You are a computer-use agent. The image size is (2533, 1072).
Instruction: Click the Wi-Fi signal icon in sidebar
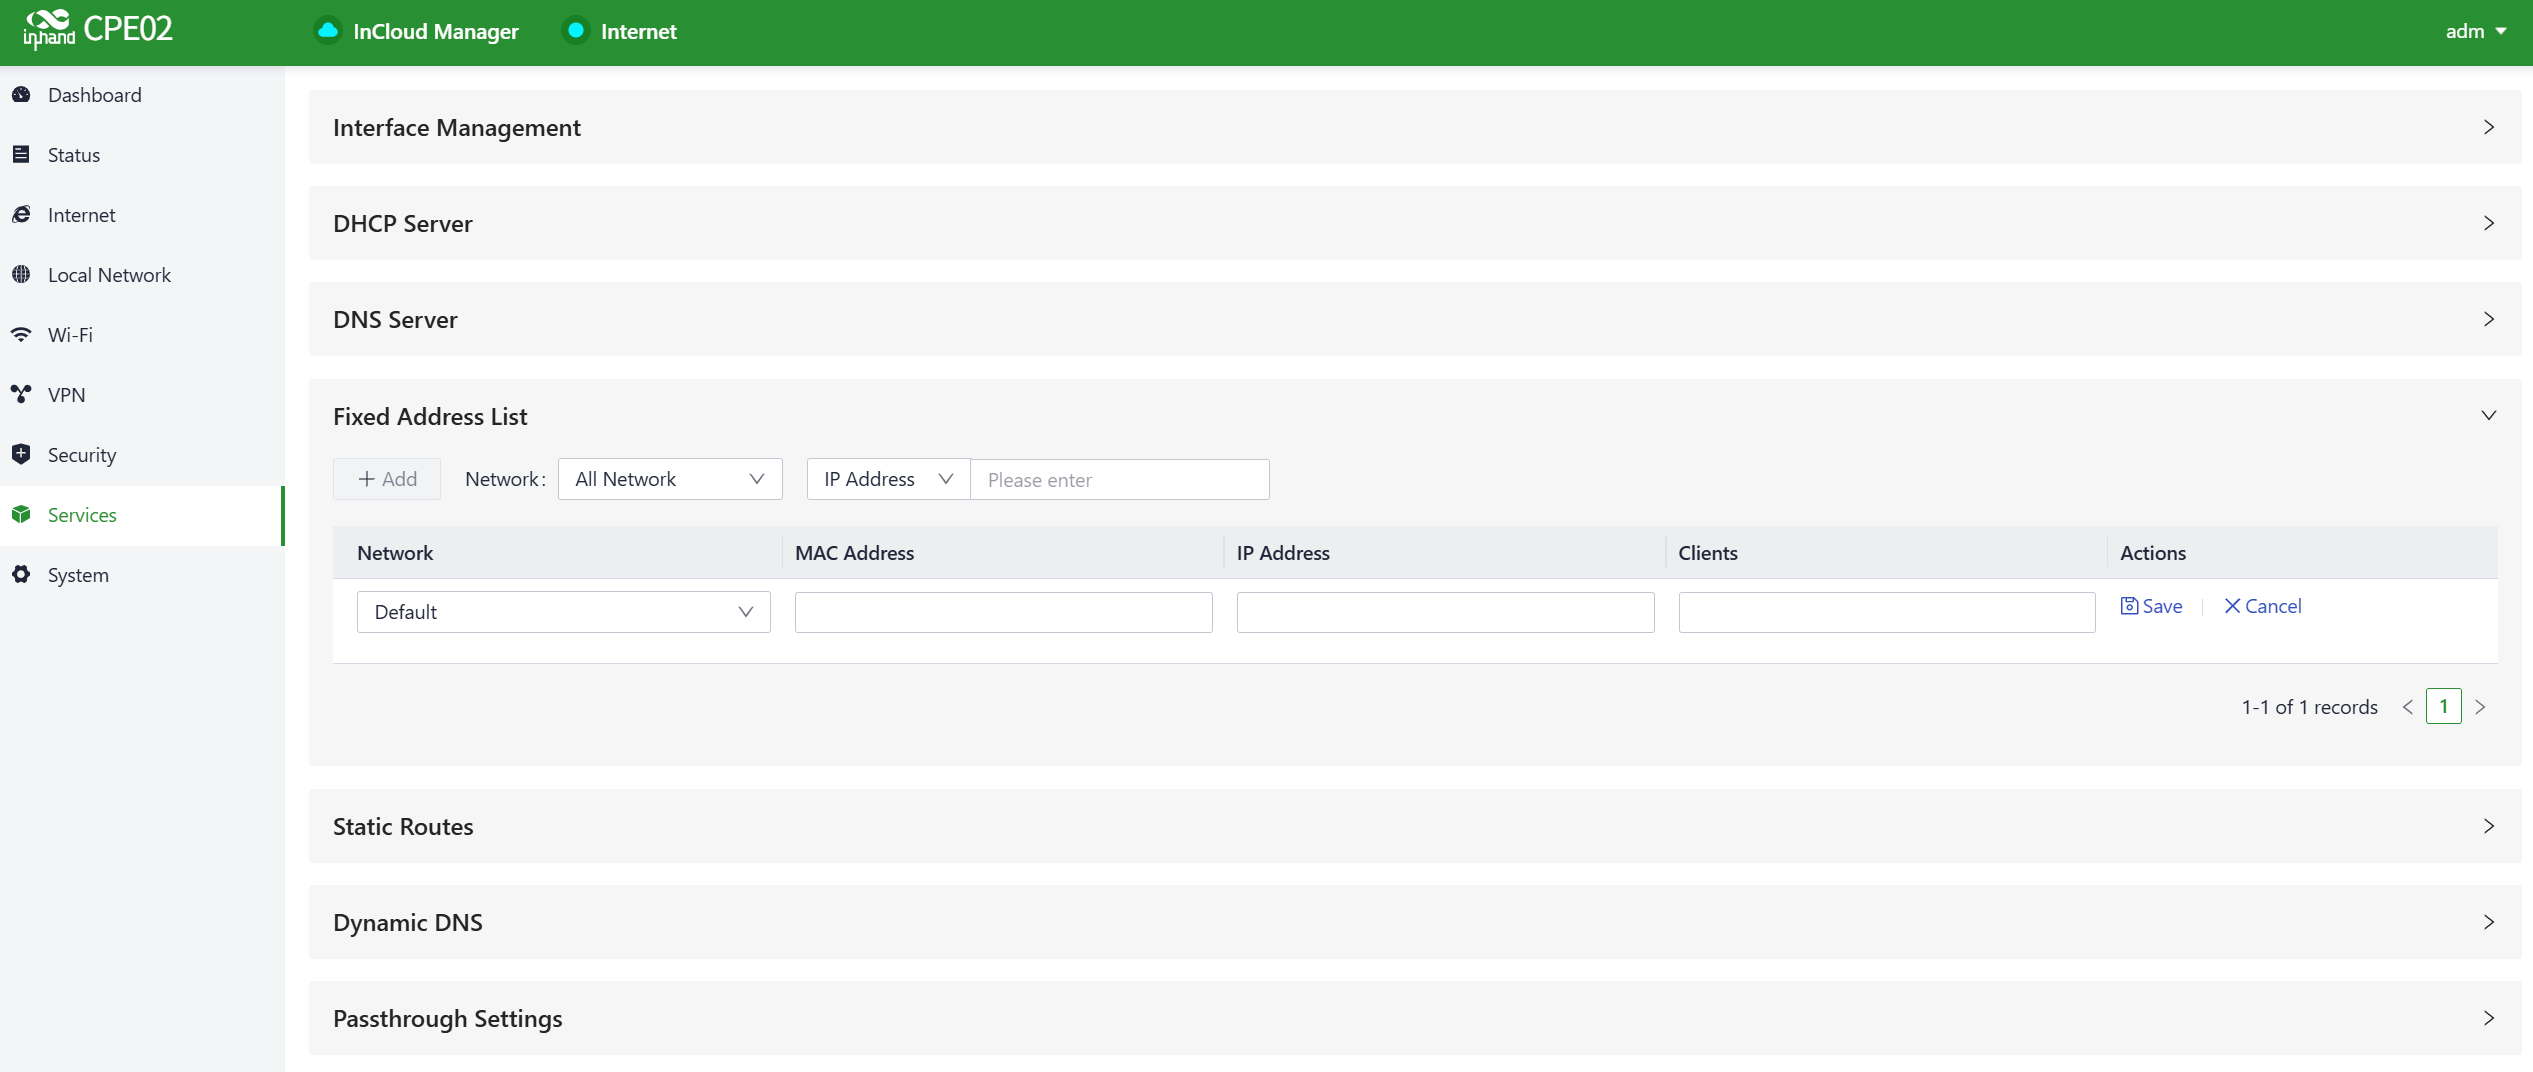[21, 335]
